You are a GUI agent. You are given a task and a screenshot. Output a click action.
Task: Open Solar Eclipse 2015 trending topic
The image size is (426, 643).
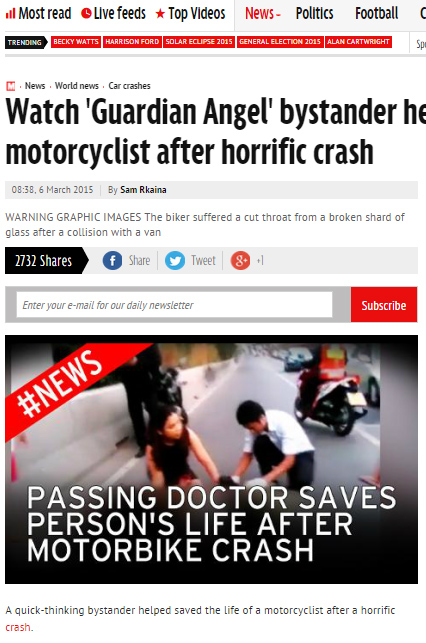pos(199,42)
